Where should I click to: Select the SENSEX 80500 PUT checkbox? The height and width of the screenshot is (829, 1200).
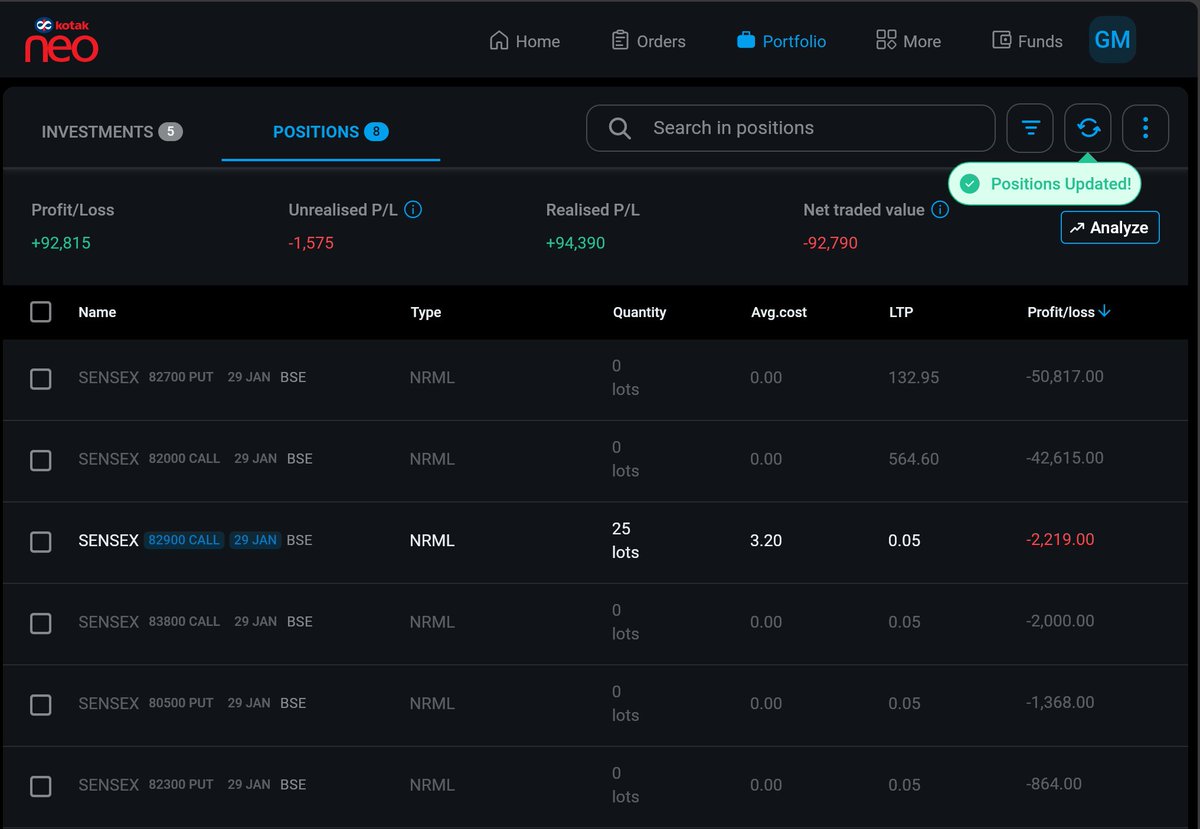click(x=41, y=705)
